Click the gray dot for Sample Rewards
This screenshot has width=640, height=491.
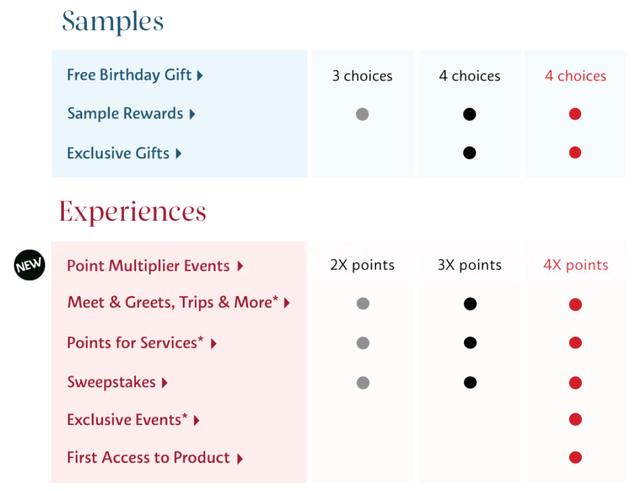(362, 114)
